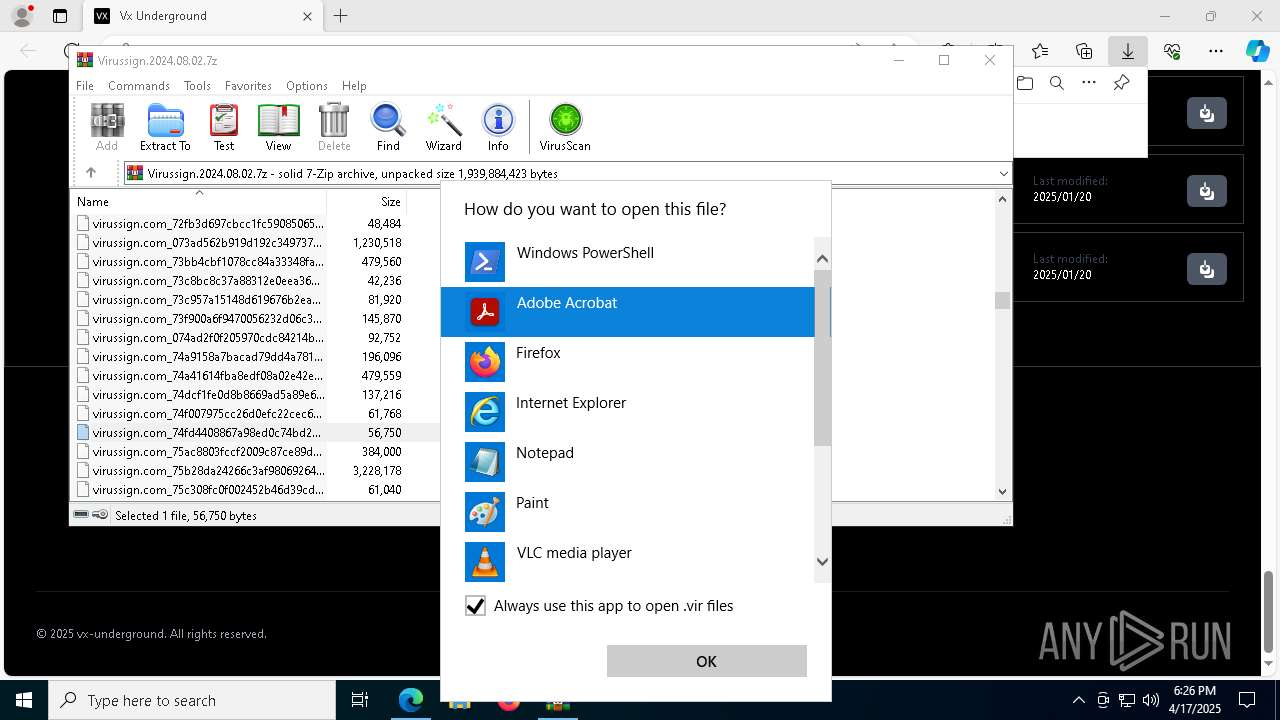Click the Windows Start button
Image resolution: width=1280 pixels, height=720 pixels.
(24, 700)
